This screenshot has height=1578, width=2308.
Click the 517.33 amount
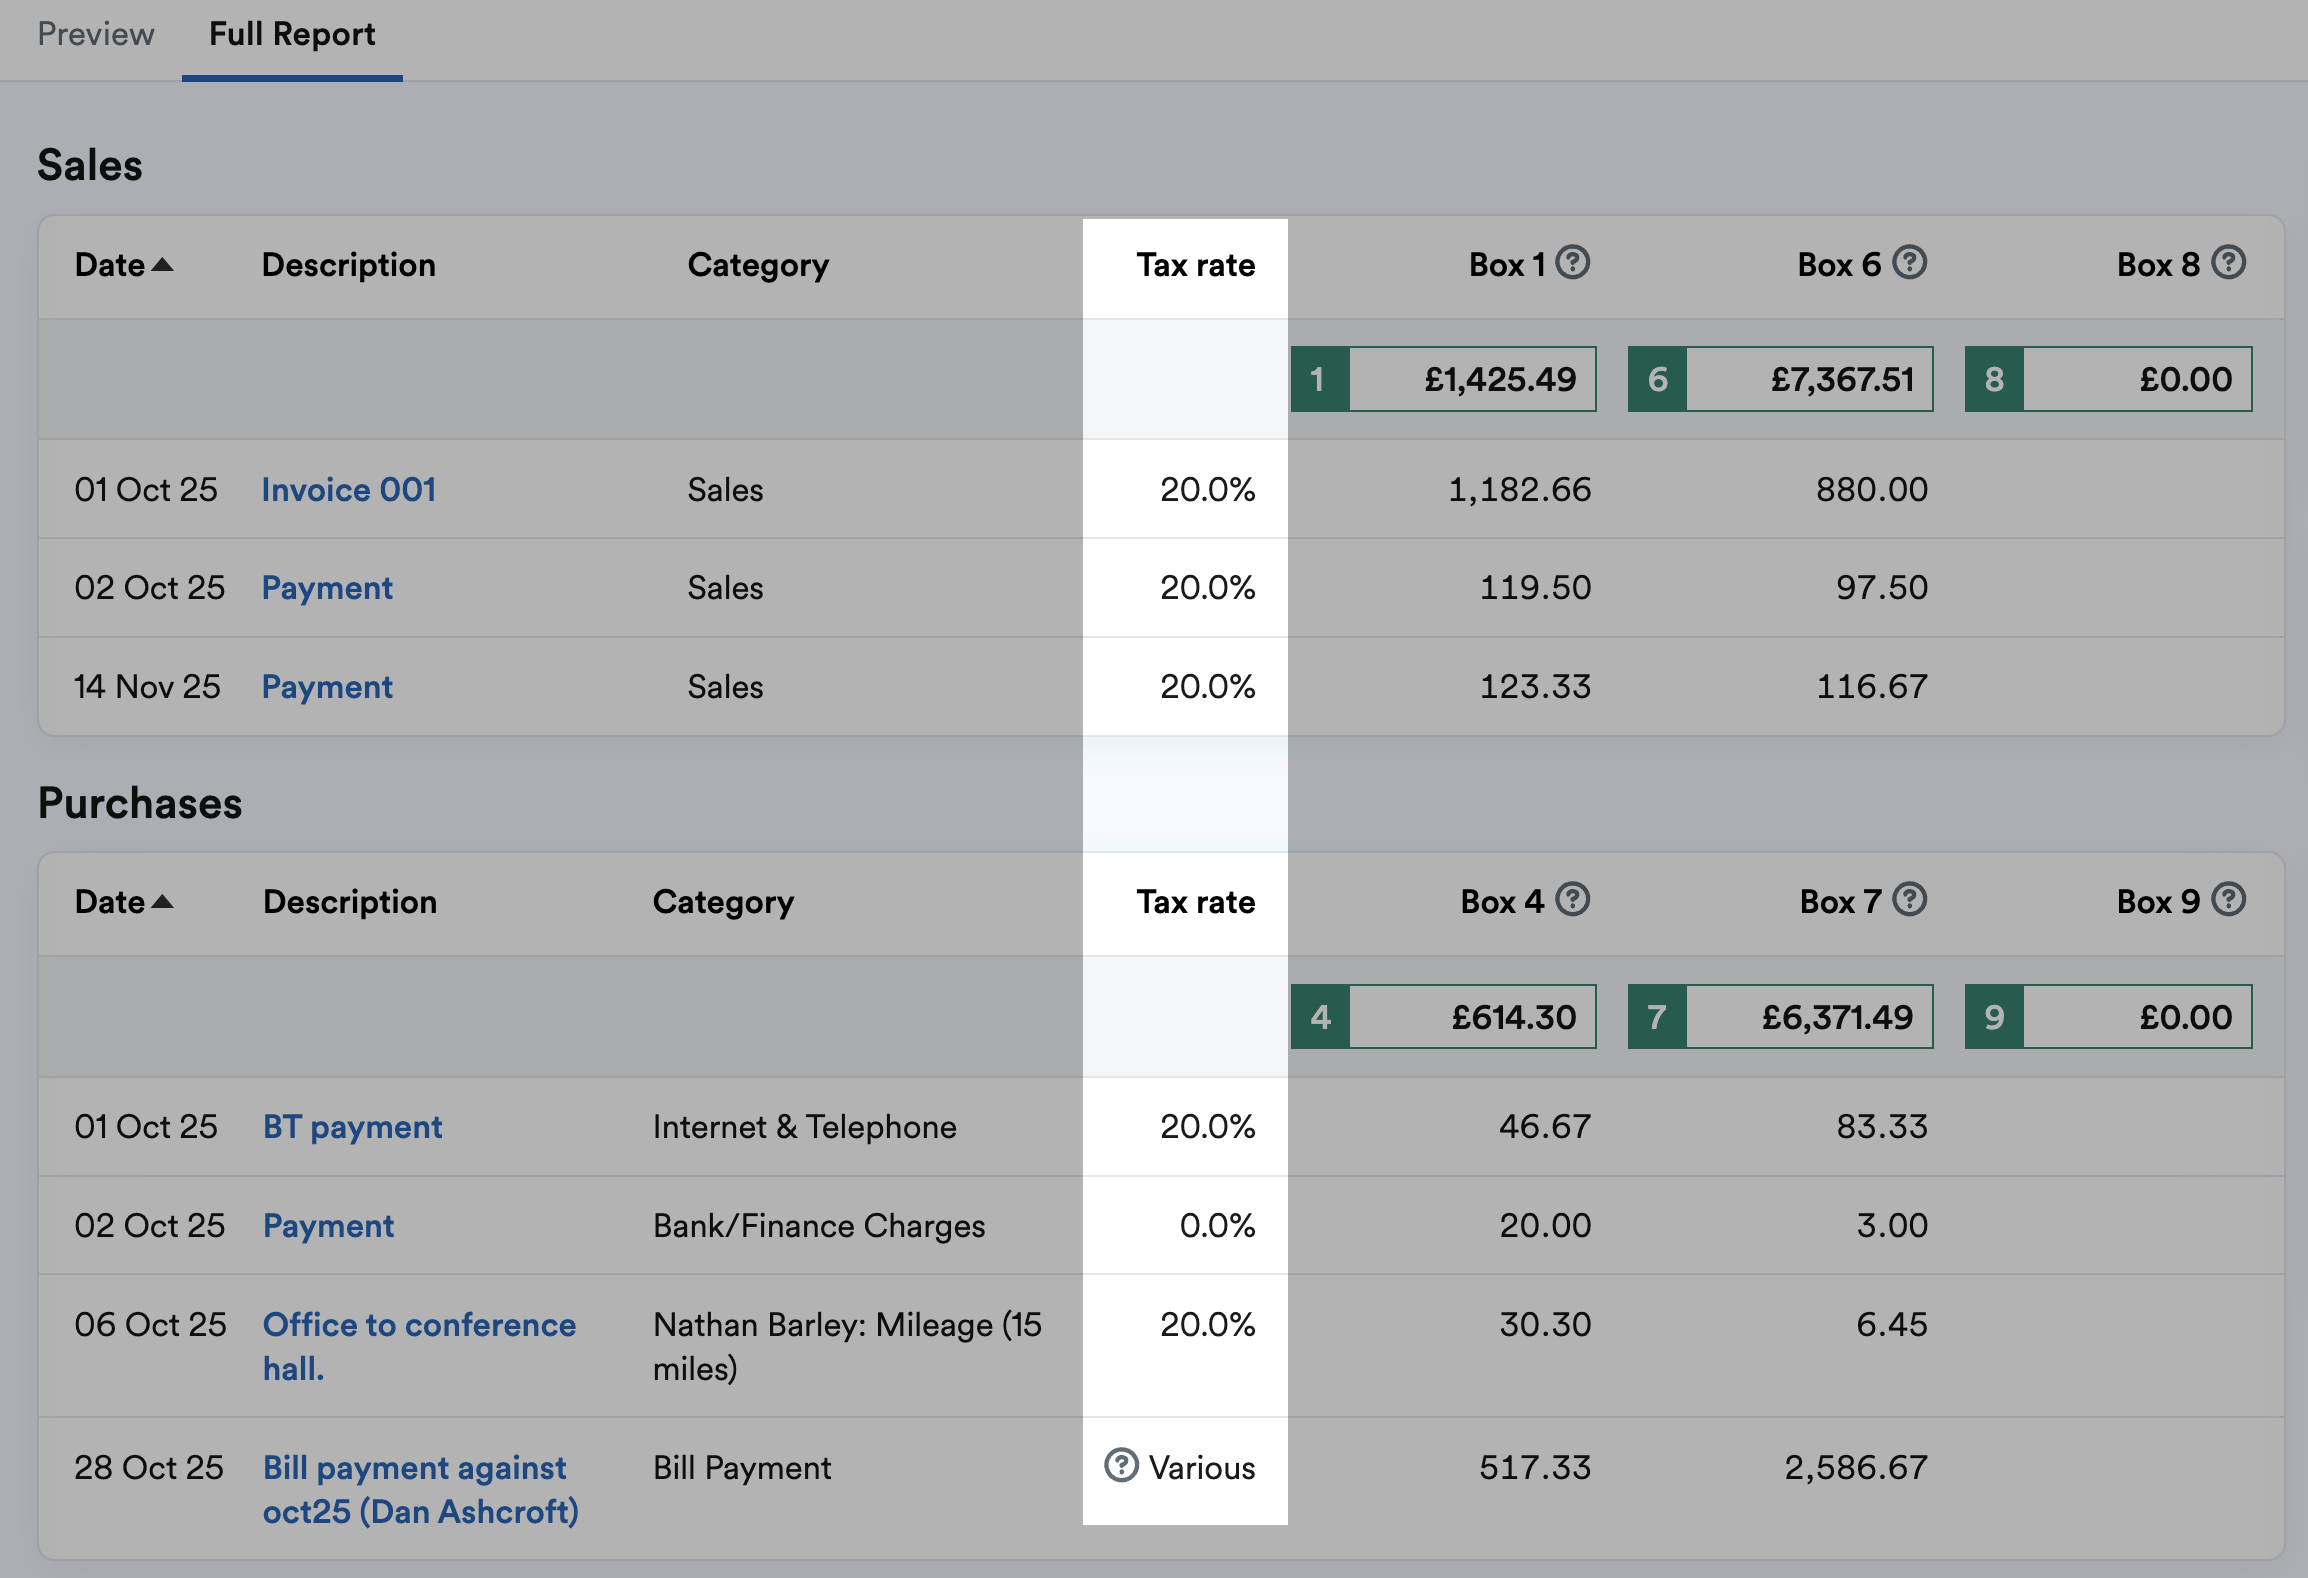(x=1535, y=1467)
